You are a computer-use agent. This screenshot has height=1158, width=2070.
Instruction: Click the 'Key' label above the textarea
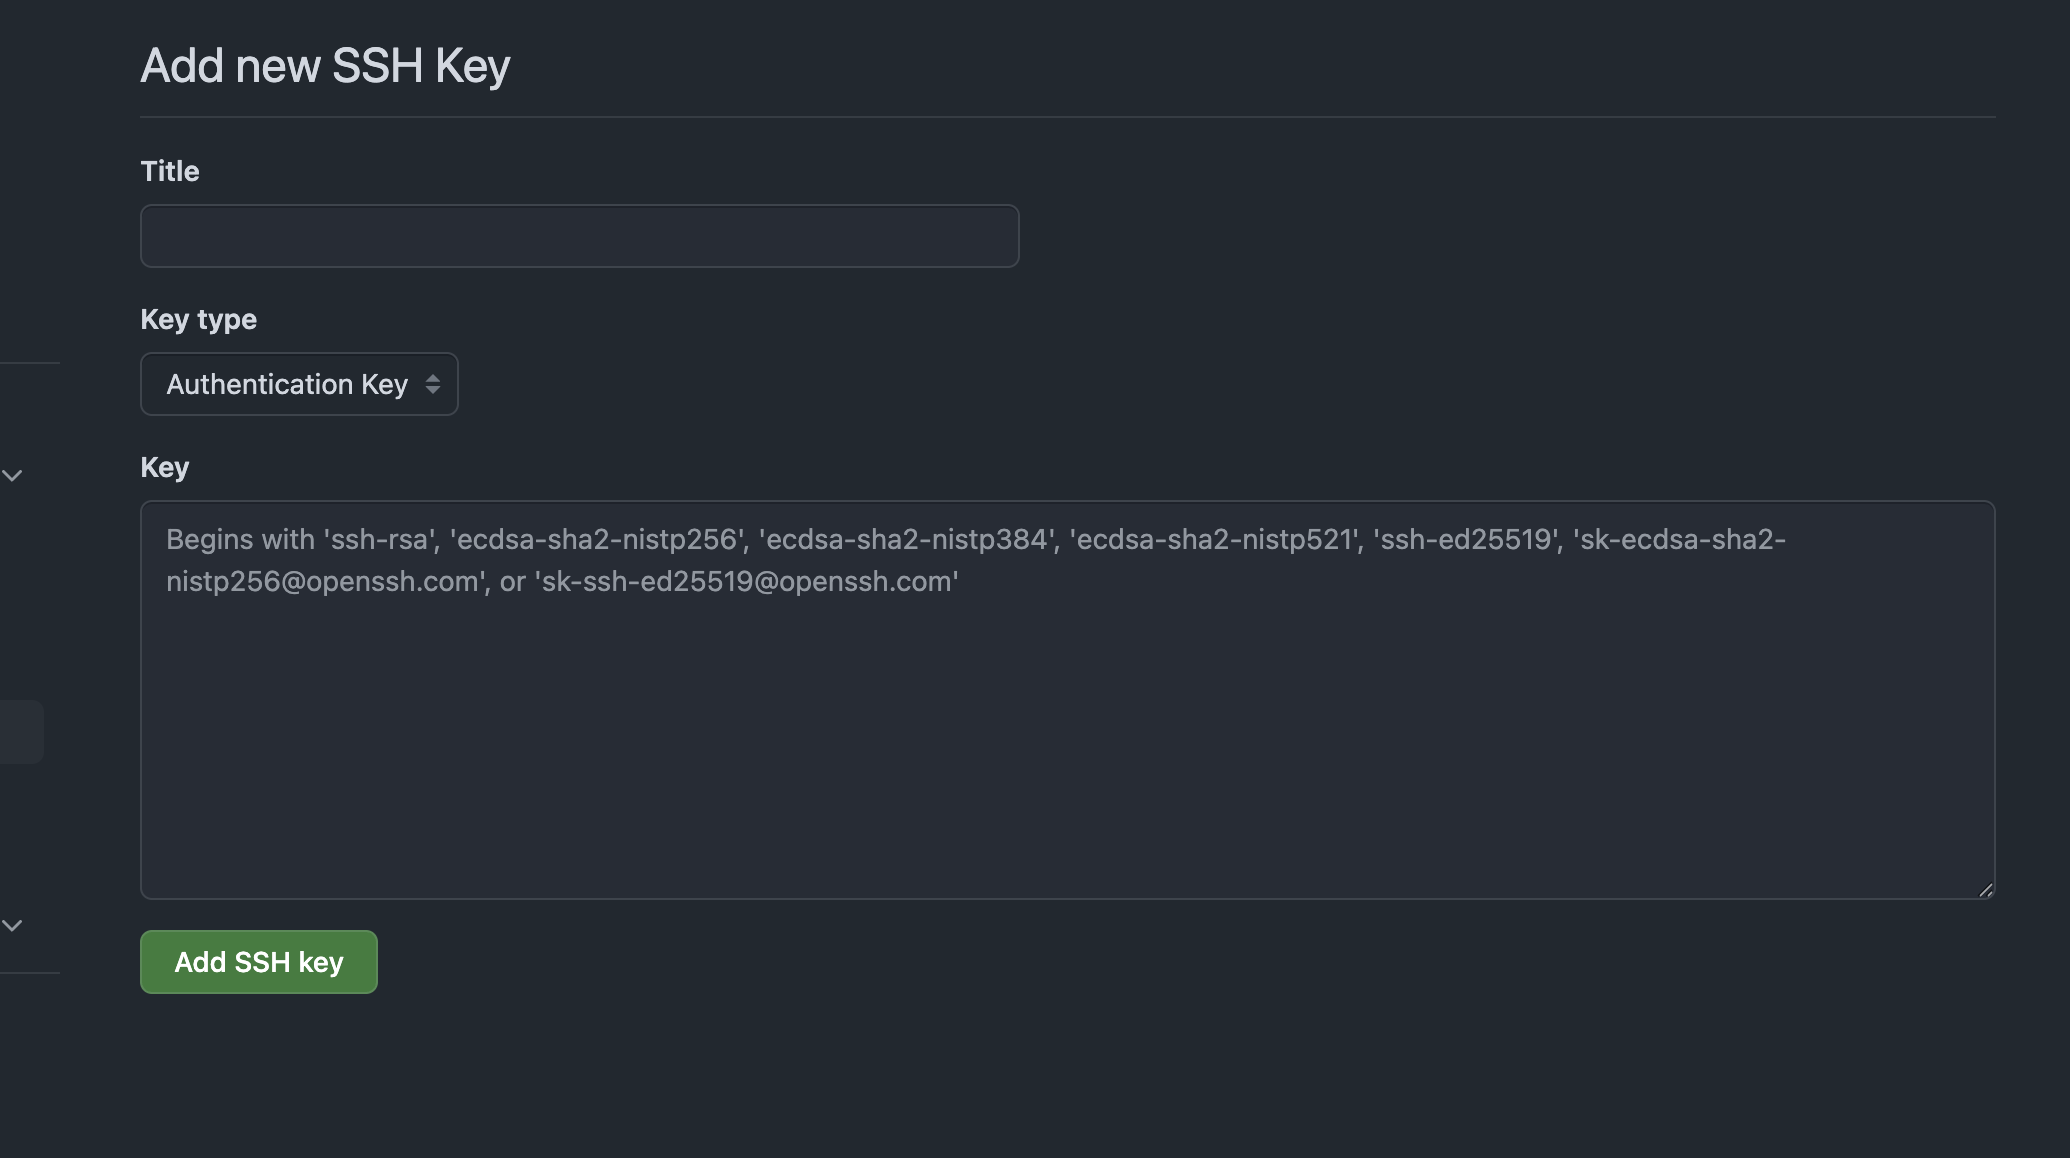click(x=165, y=468)
